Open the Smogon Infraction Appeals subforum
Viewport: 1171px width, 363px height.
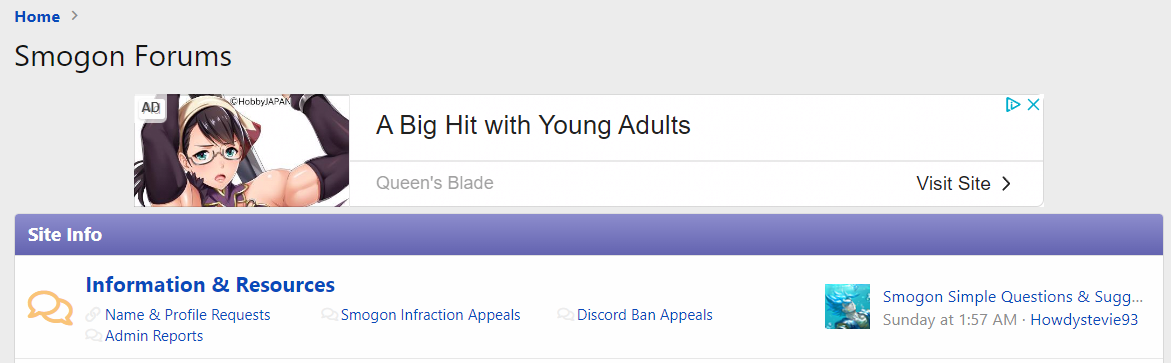430,315
